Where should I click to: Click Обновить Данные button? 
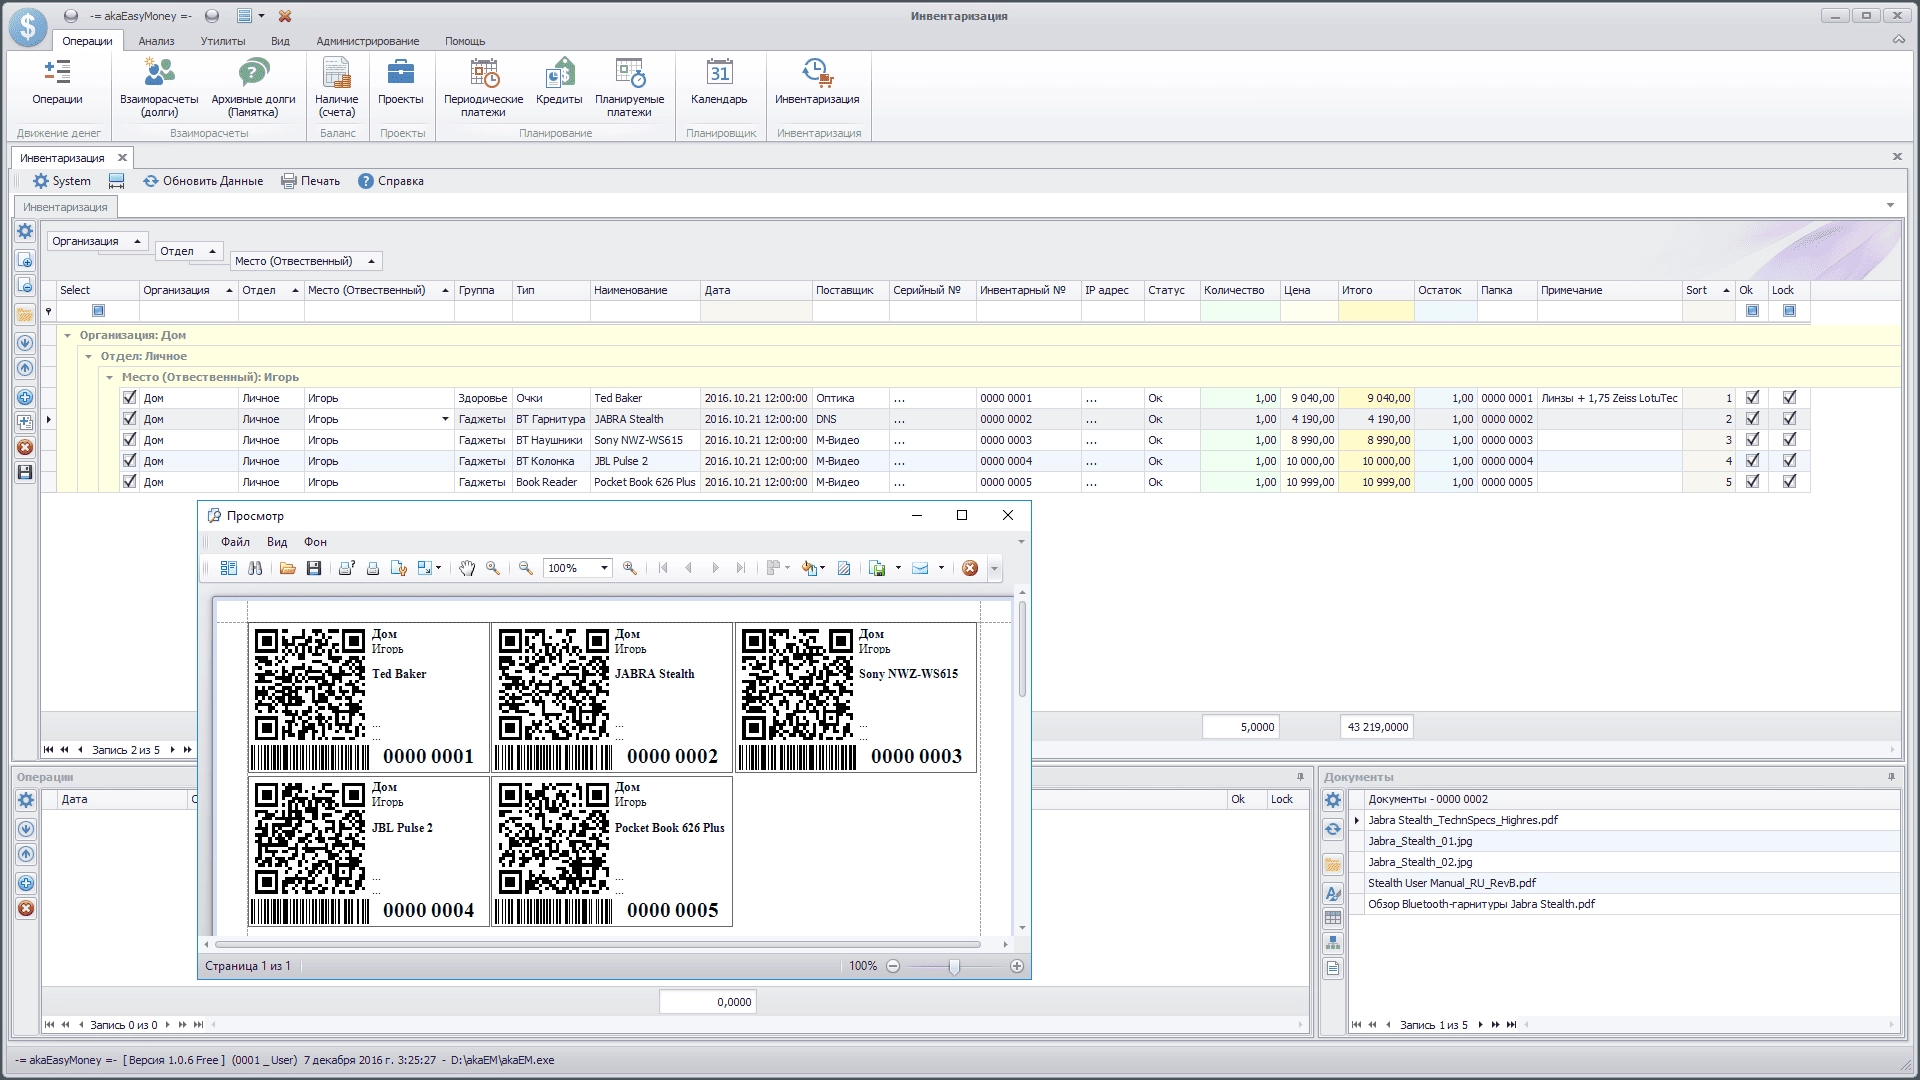tap(203, 181)
